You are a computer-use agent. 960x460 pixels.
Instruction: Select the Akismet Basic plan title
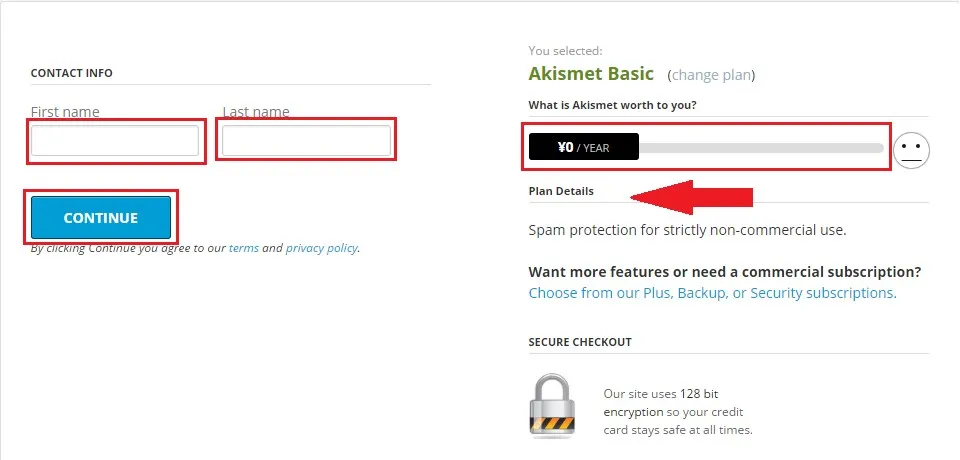pyautogui.click(x=591, y=74)
